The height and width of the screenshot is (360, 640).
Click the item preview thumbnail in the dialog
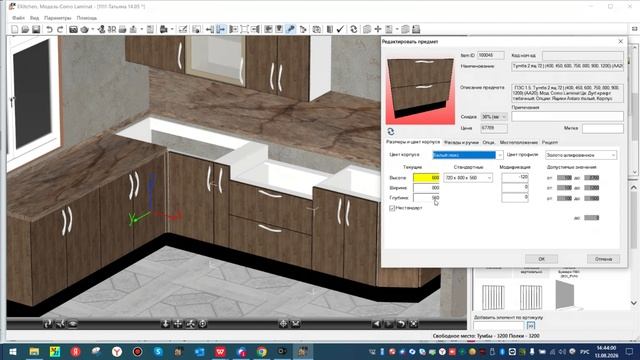pos(420,91)
